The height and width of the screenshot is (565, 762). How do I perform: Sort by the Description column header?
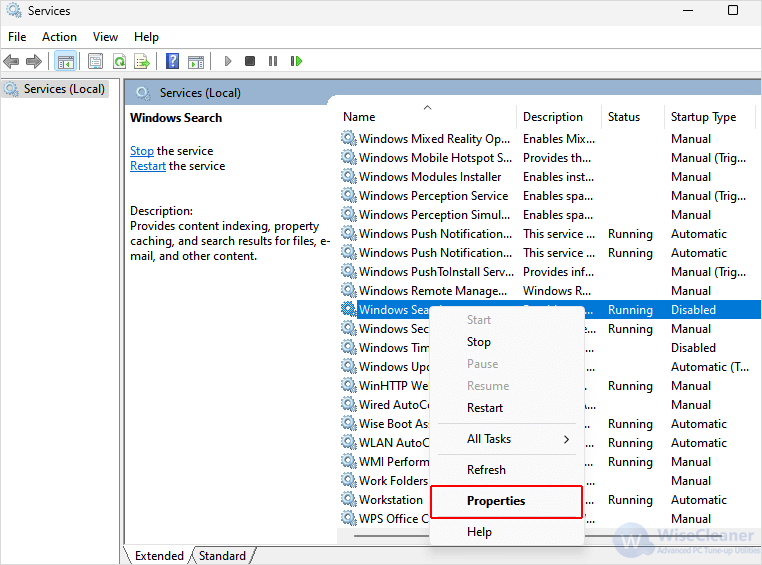point(559,117)
